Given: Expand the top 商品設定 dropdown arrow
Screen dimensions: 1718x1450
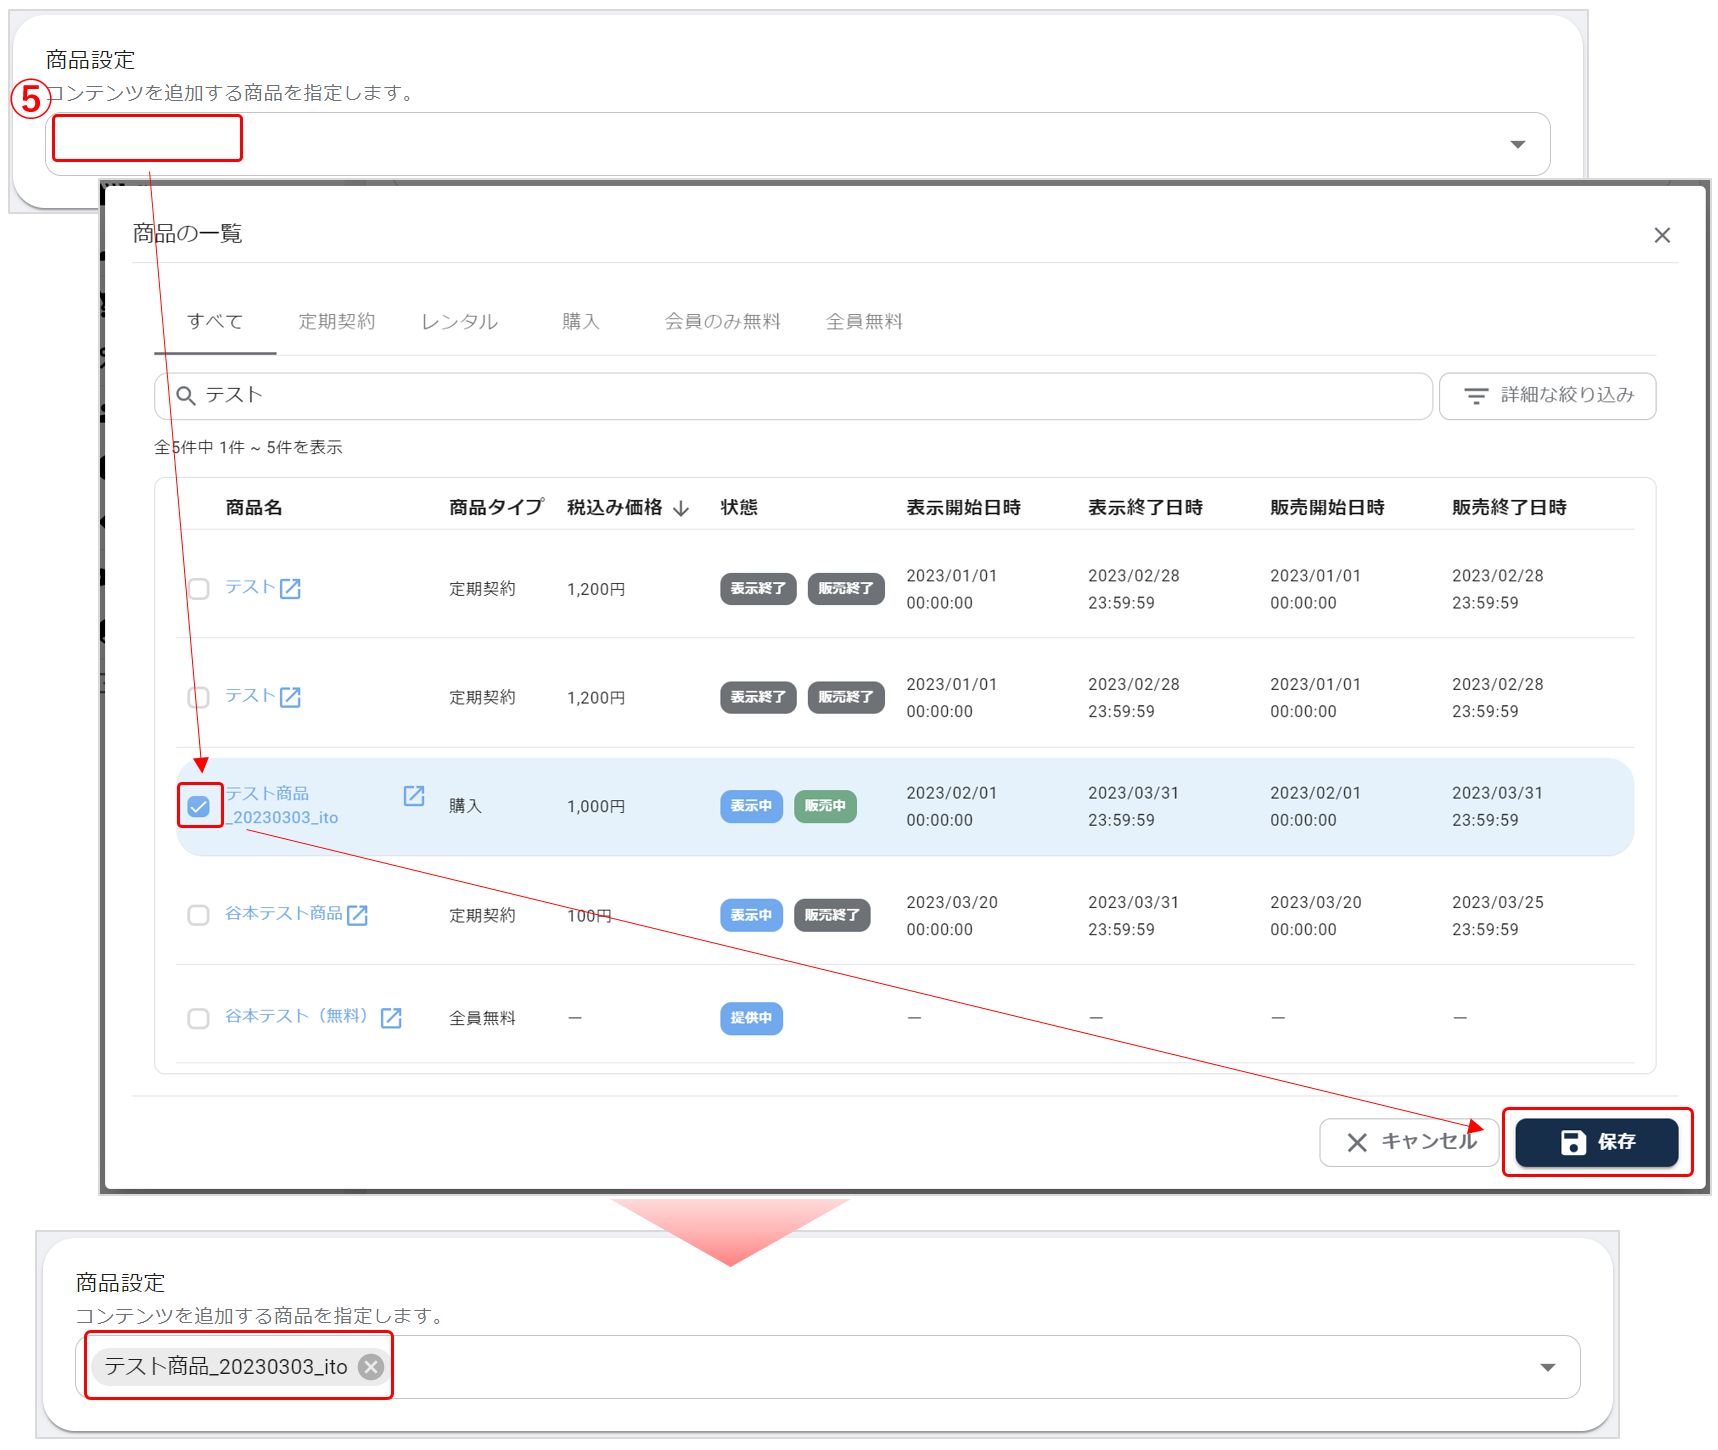Looking at the screenshot, I should [x=1517, y=145].
